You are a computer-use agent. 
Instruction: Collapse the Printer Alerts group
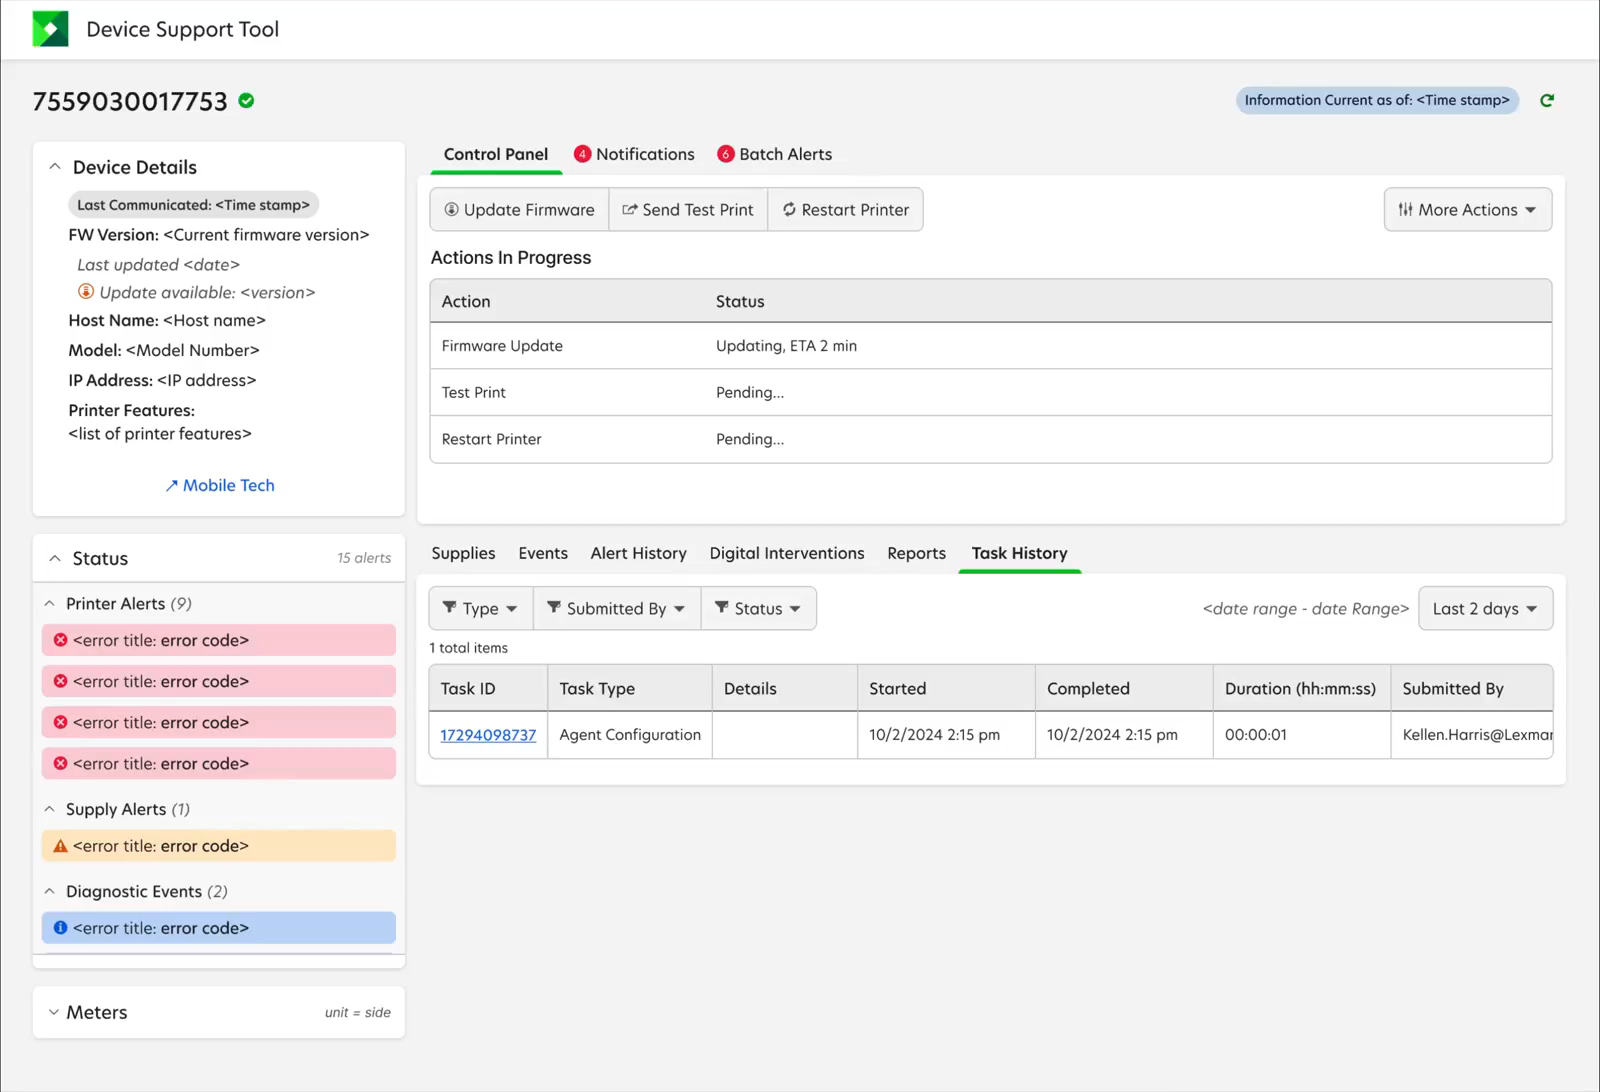50,604
